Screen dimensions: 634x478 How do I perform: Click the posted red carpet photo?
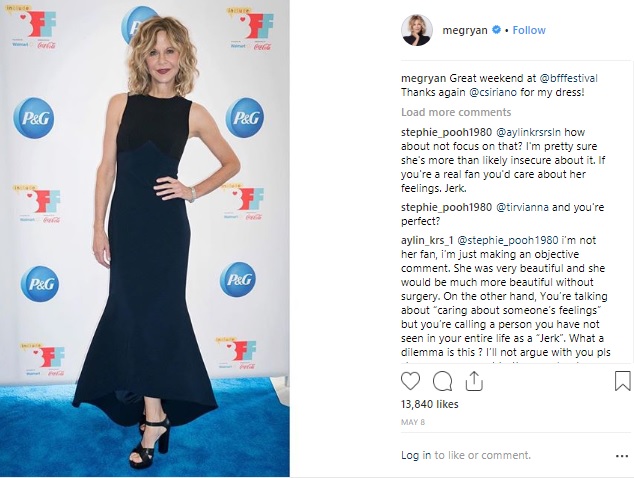(x=144, y=238)
